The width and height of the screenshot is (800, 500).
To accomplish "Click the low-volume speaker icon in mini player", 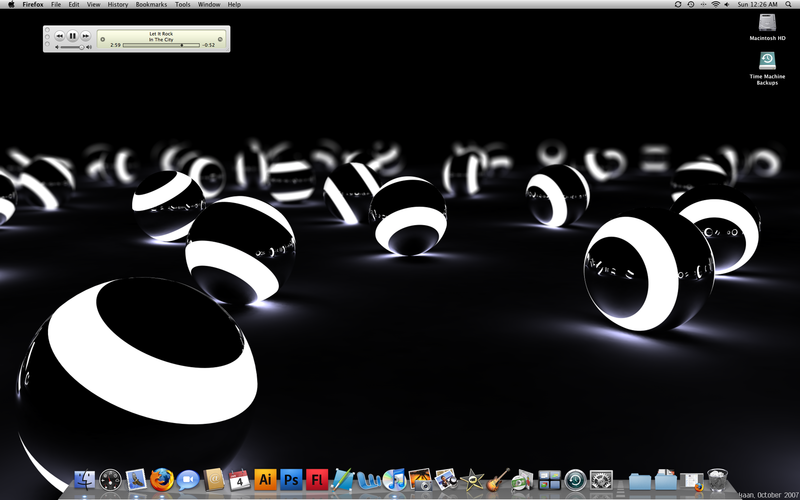I will (57, 47).
